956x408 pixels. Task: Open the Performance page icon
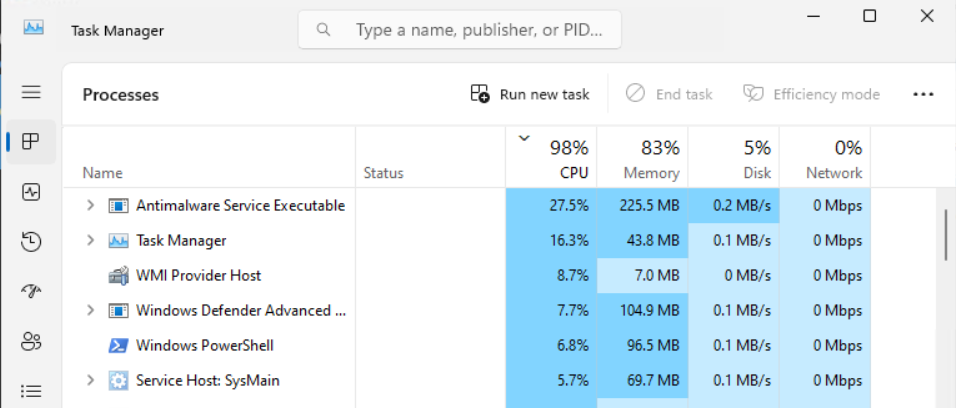click(31, 191)
